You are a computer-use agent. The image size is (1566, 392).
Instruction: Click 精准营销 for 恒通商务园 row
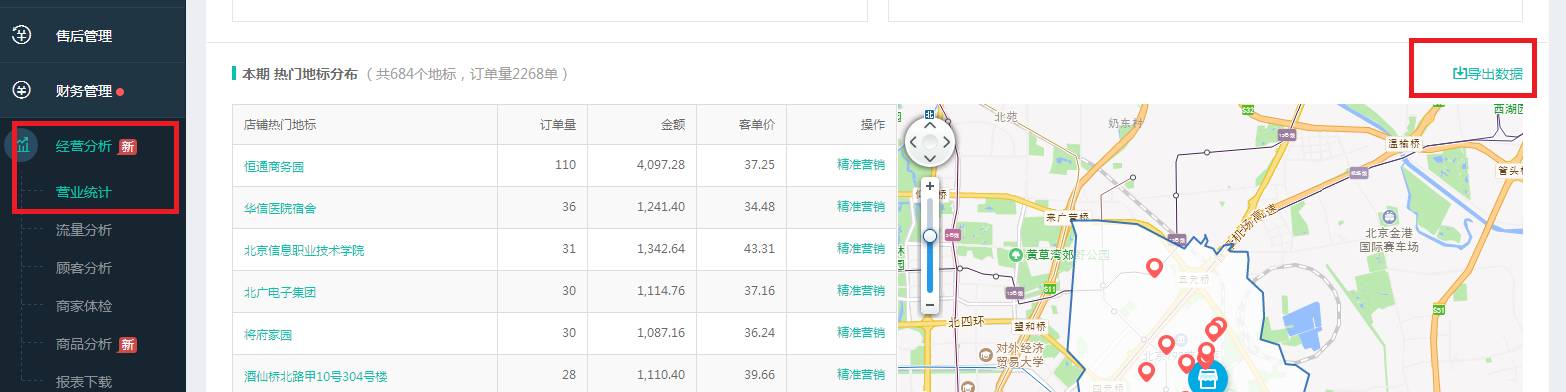click(x=861, y=164)
